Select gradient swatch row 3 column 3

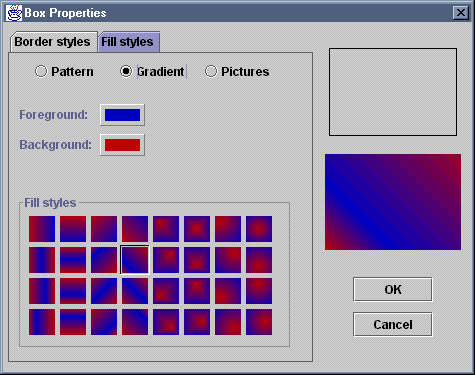[x=104, y=291]
